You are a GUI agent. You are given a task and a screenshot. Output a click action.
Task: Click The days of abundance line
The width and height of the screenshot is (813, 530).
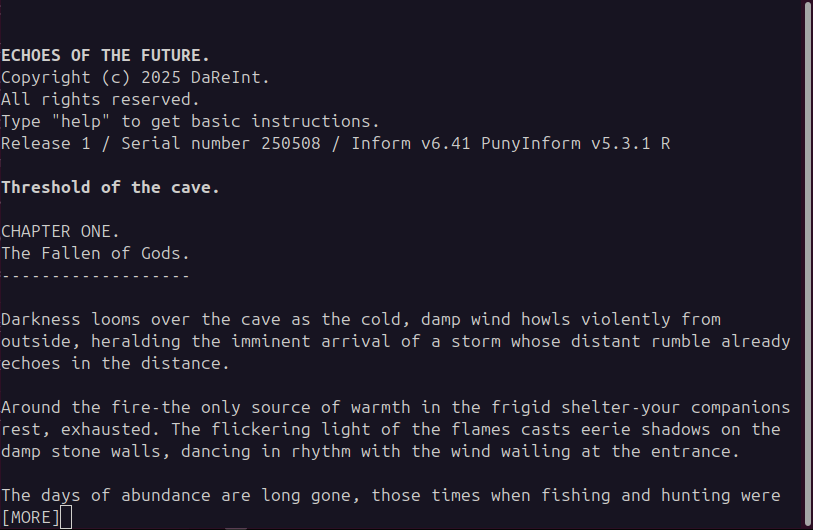tap(390, 495)
